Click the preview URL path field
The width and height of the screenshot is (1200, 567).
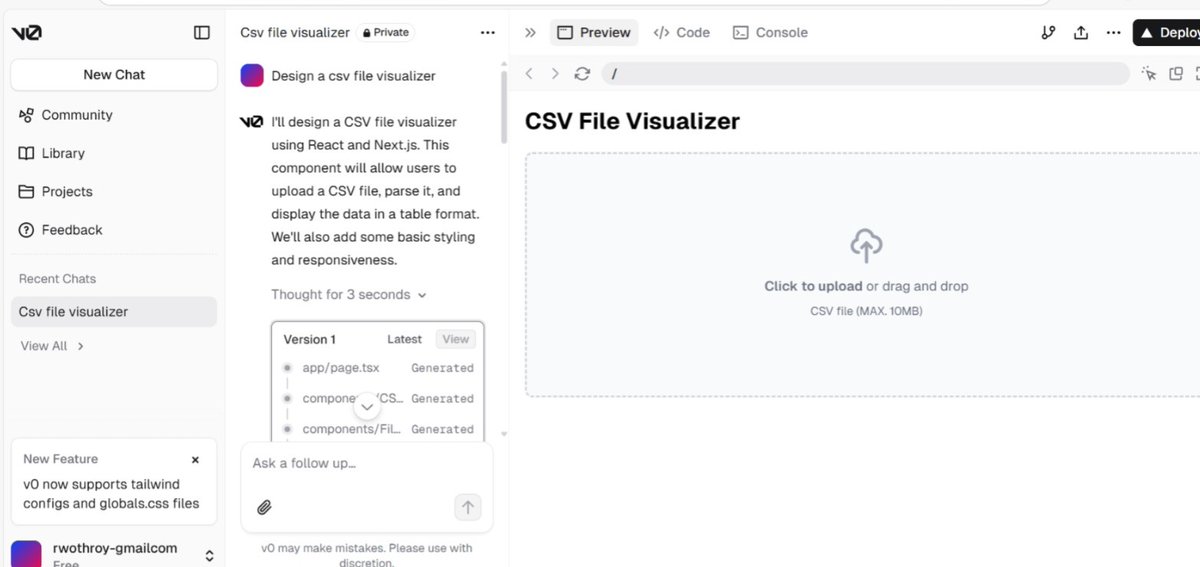(865, 74)
